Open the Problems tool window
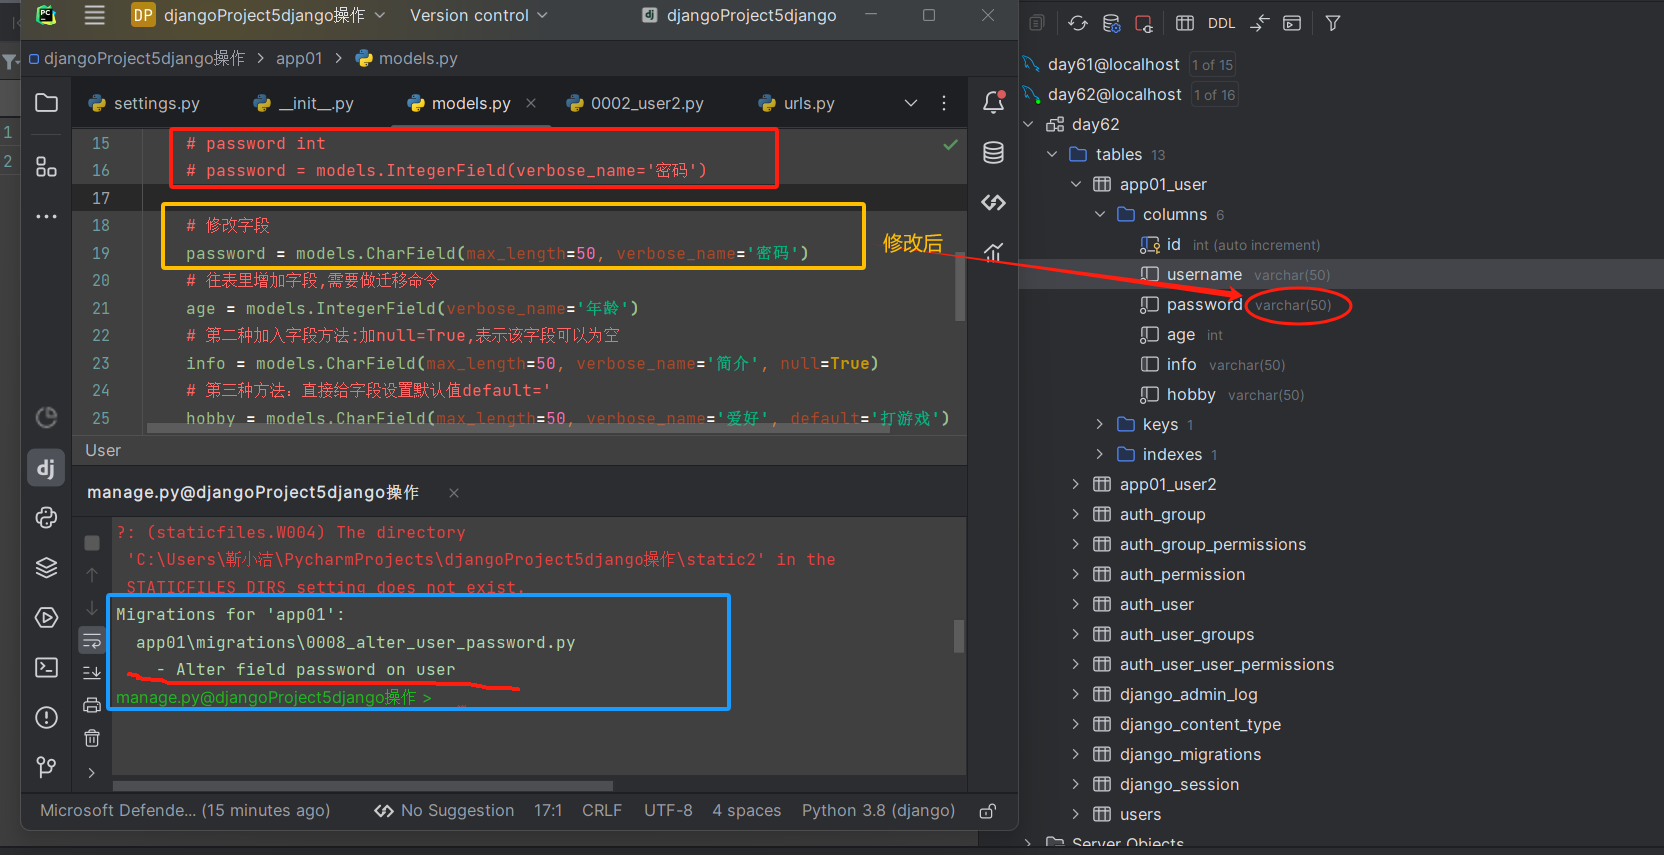The height and width of the screenshot is (855, 1664). pyautogui.click(x=46, y=717)
